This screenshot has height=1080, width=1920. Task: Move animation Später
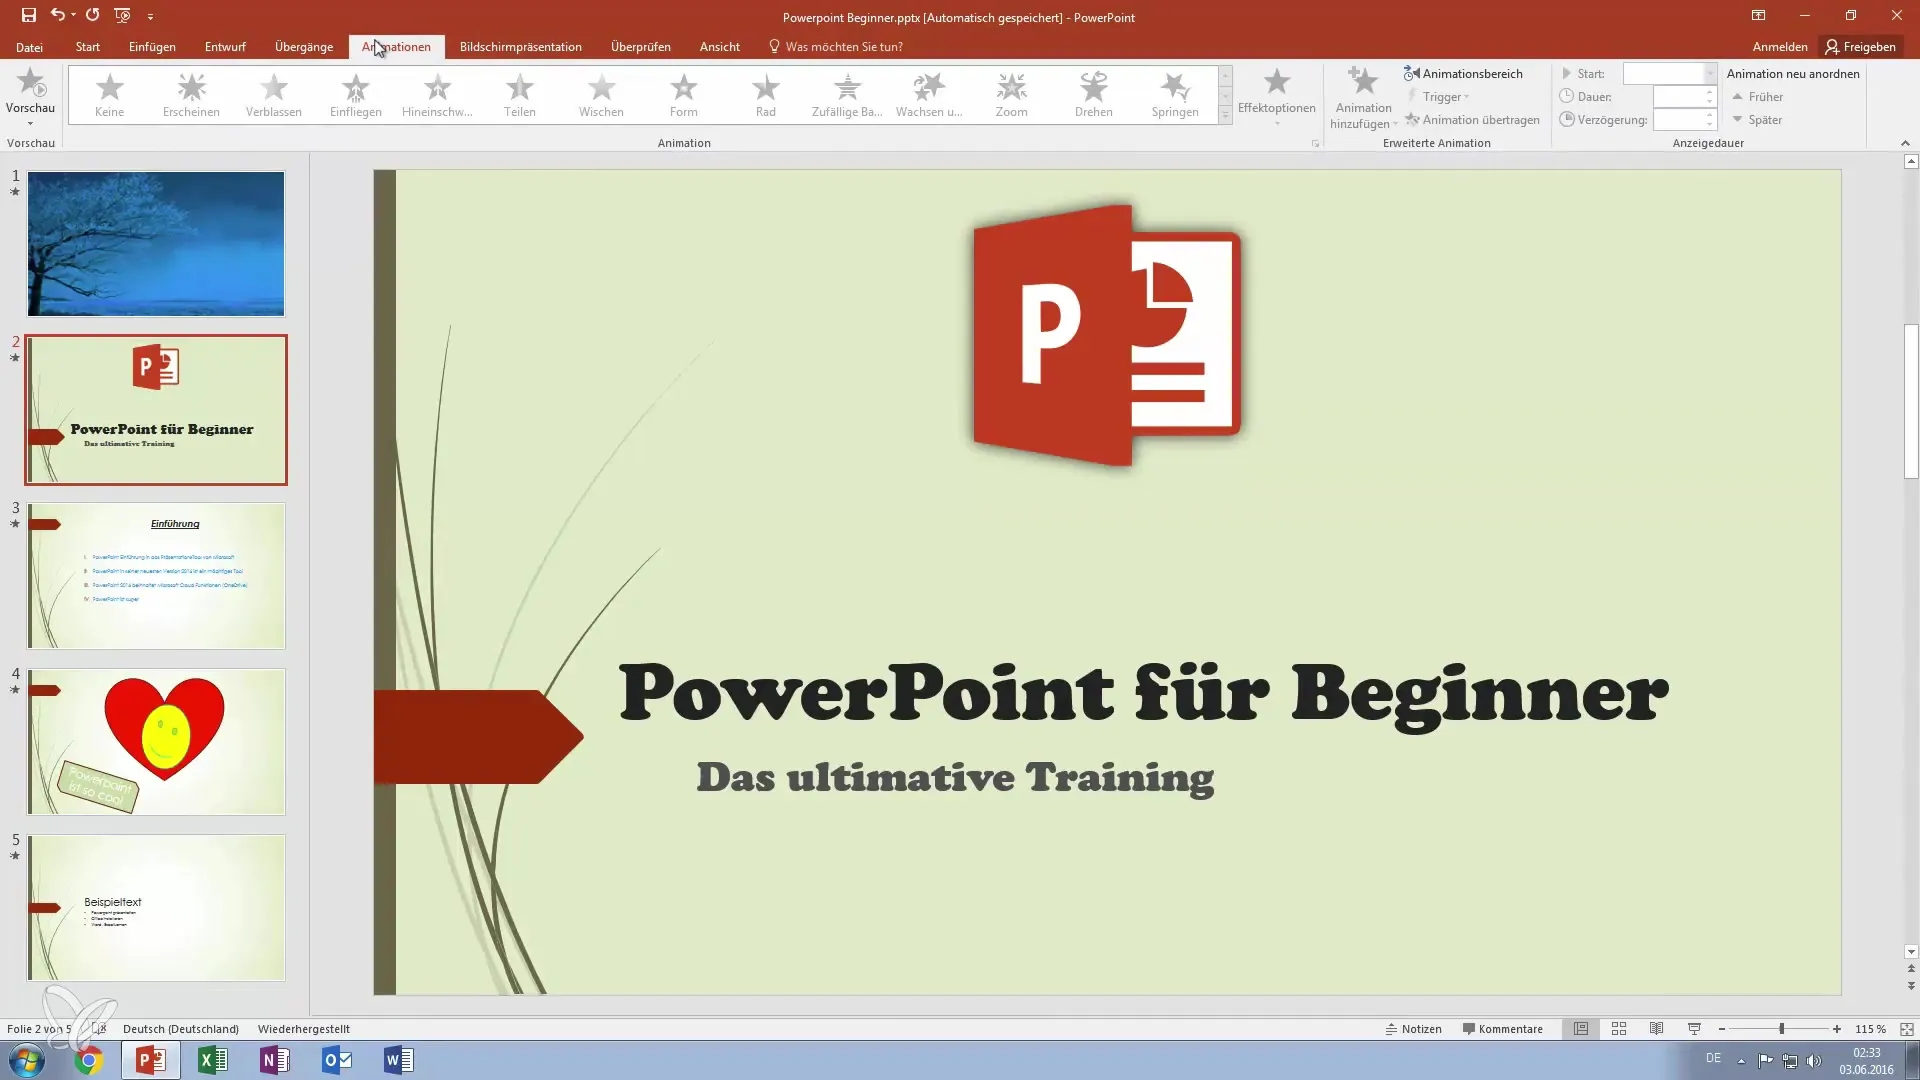click(1756, 120)
